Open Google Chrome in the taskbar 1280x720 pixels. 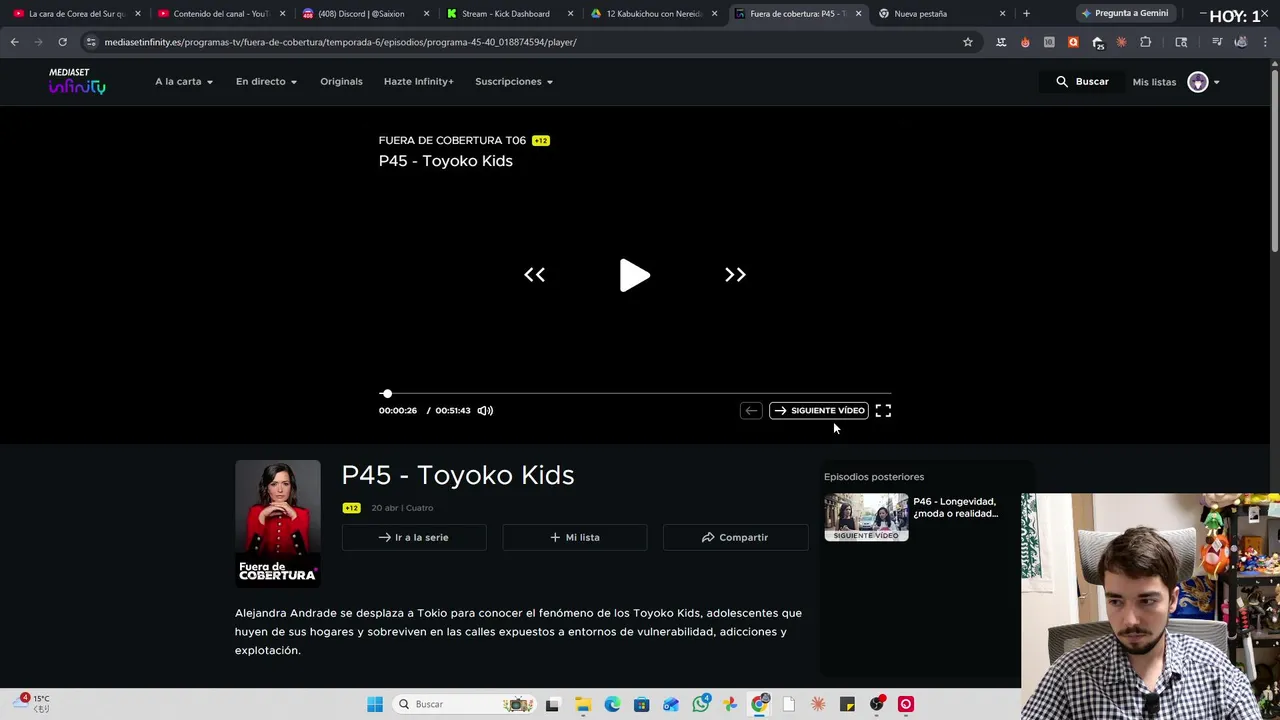click(x=760, y=704)
